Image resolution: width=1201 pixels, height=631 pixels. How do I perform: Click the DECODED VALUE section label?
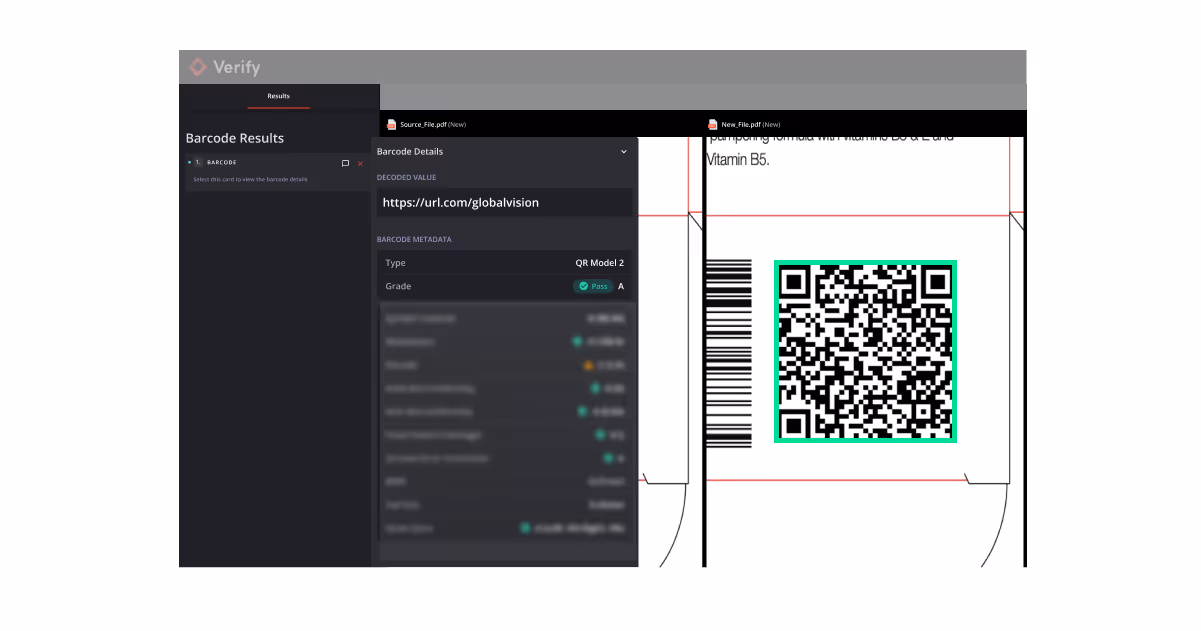pos(406,177)
